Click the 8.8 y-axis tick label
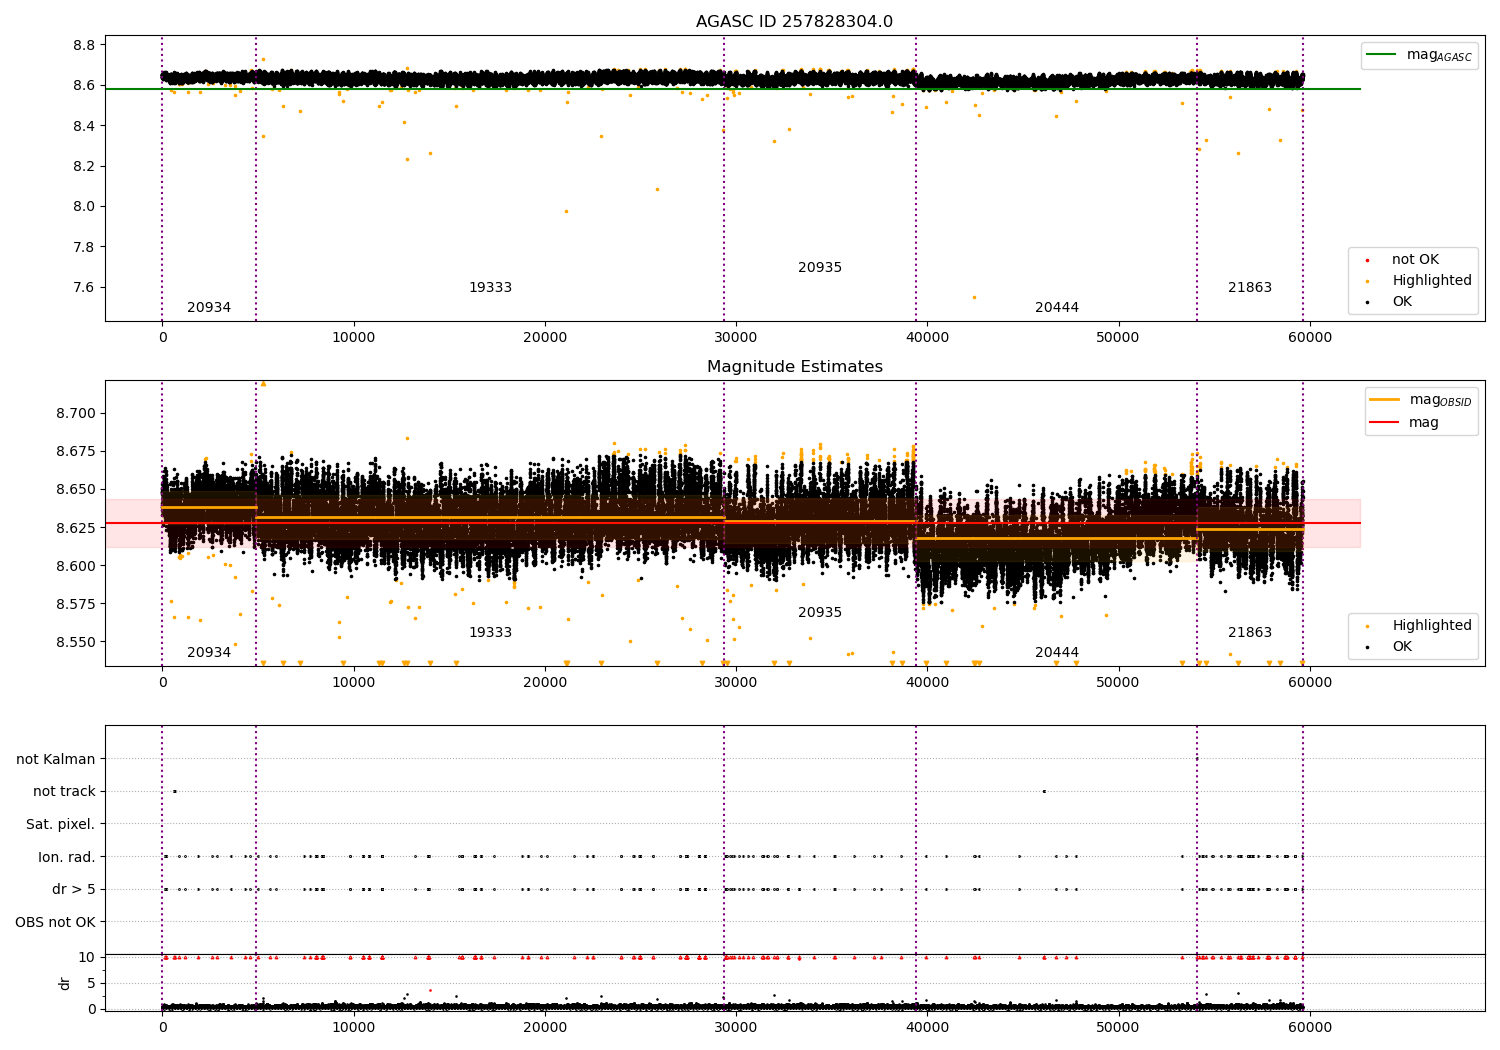The image size is (1500, 1050). click(84, 46)
